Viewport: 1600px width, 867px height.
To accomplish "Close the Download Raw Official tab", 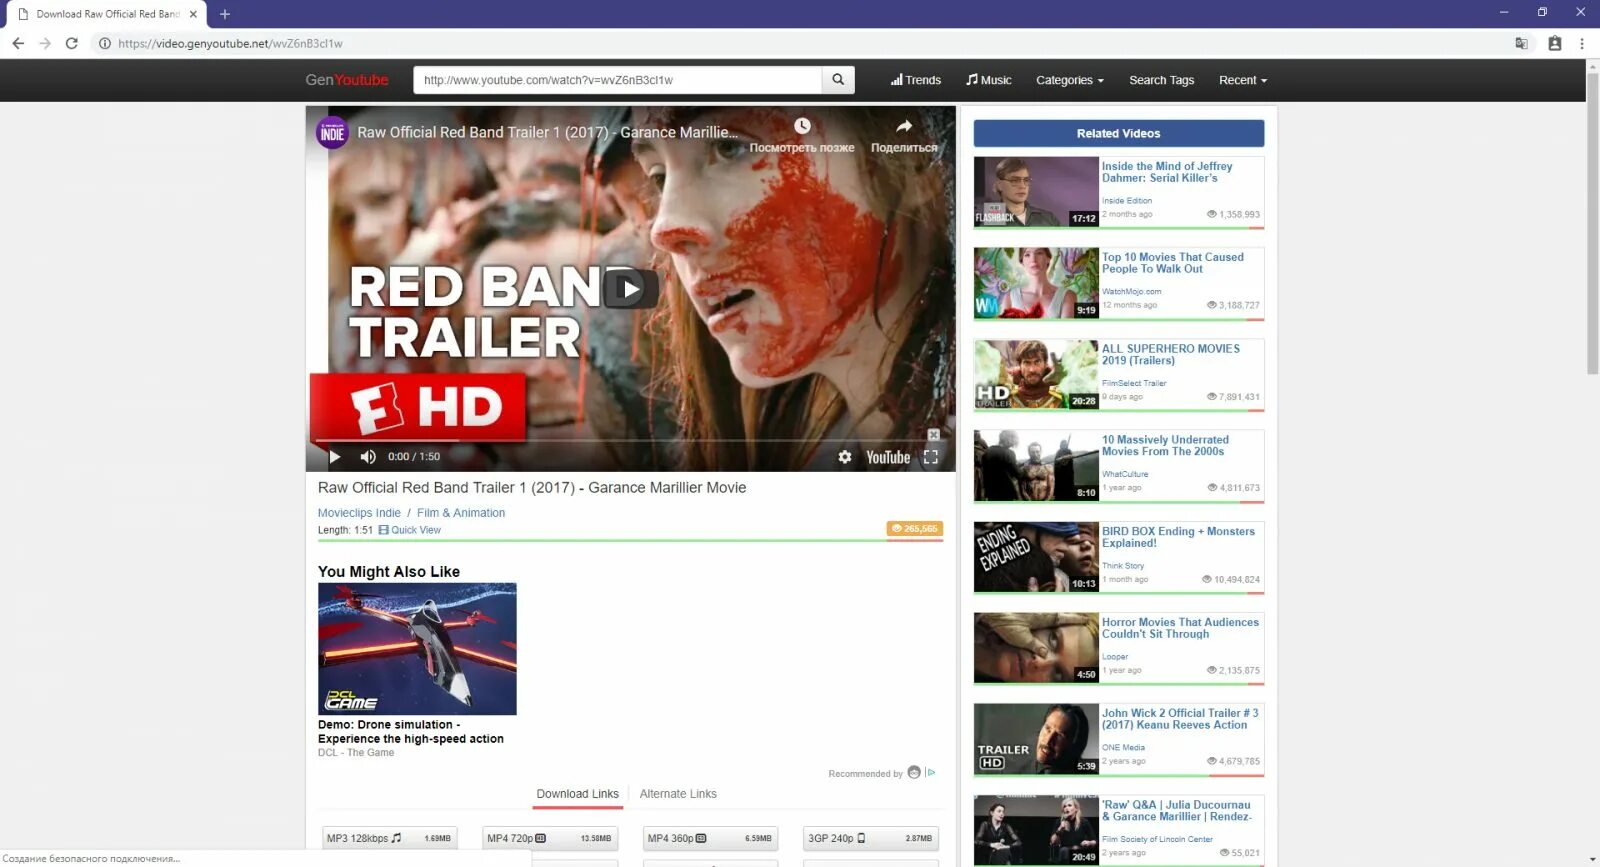I will point(193,14).
